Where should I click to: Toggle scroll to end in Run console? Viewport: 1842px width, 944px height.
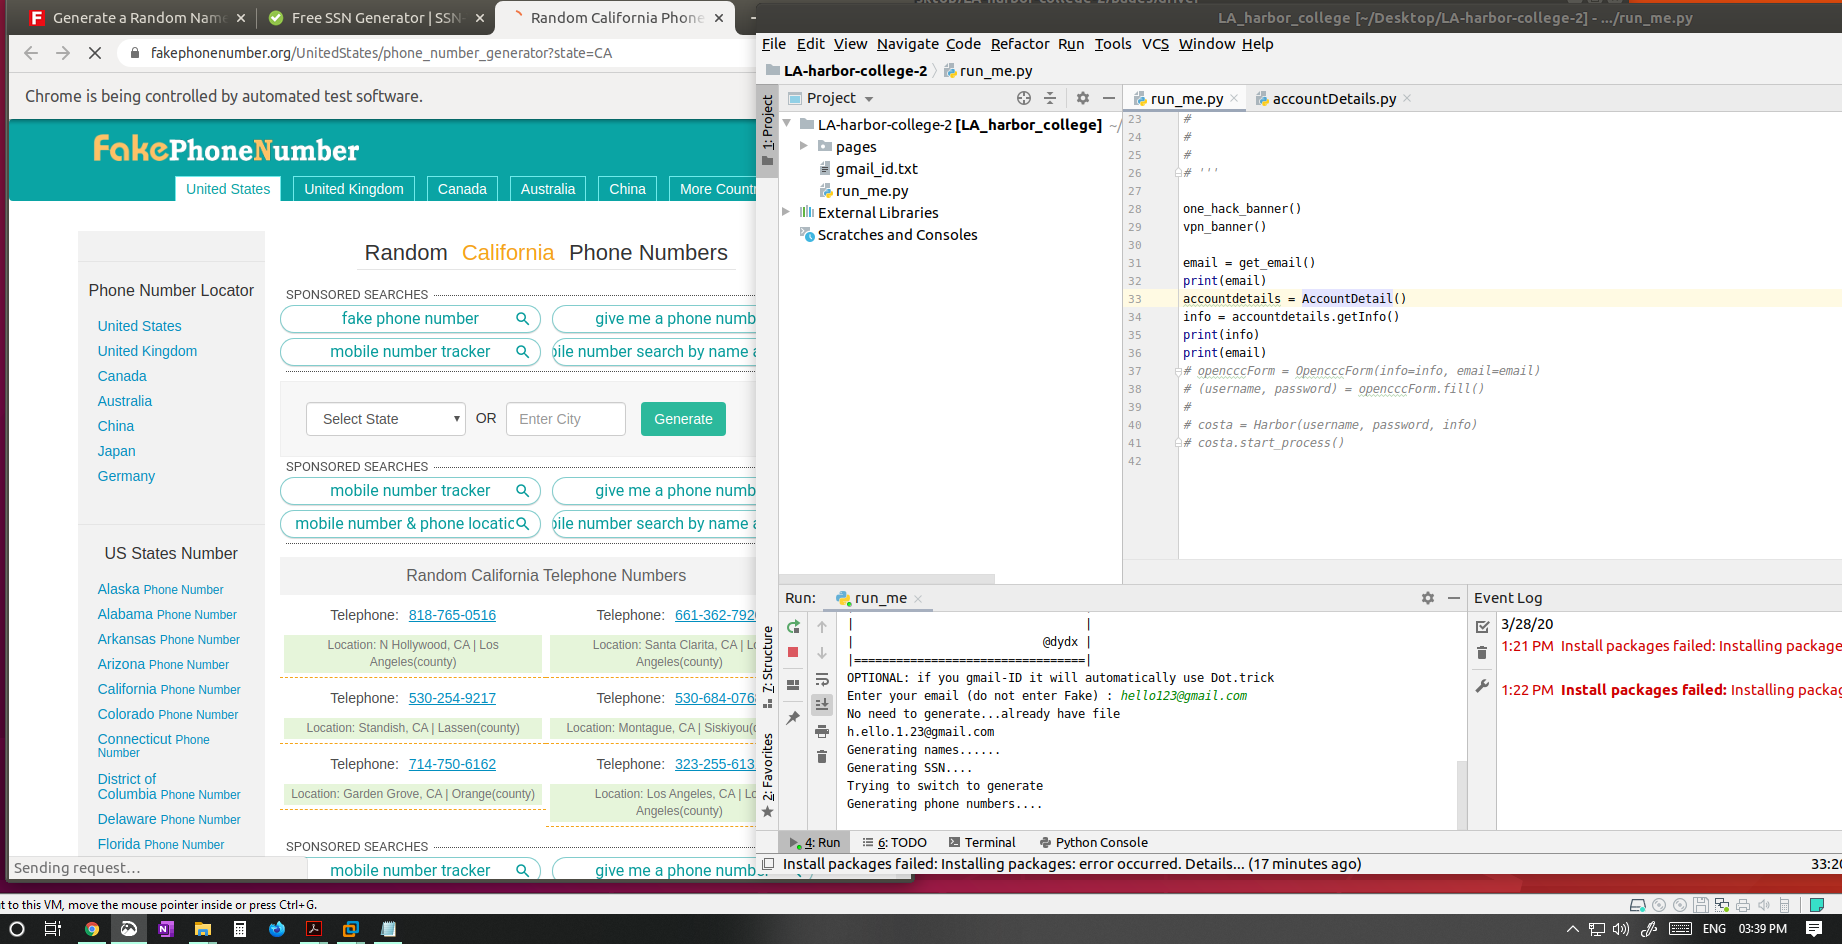click(x=822, y=705)
